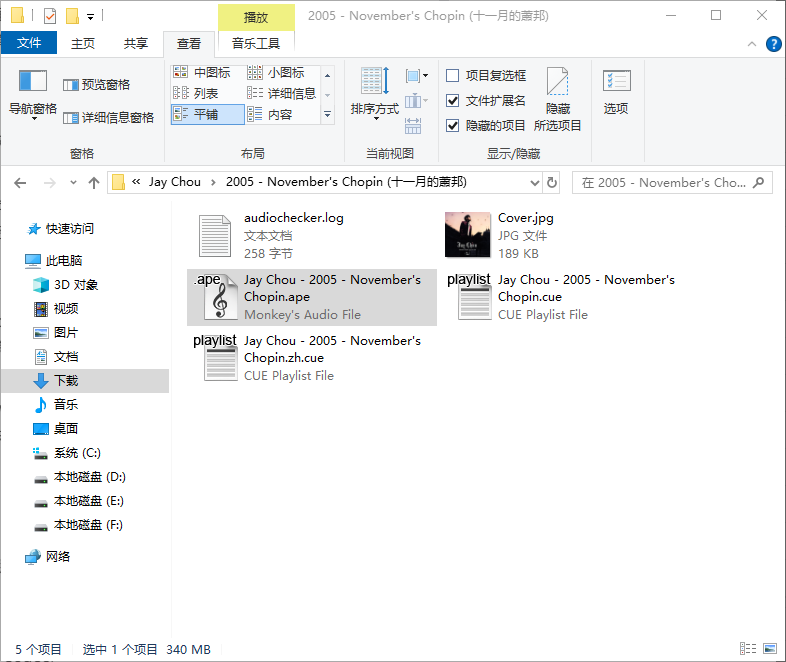Hide selected items button
The height and width of the screenshot is (662, 786).
[557, 99]
